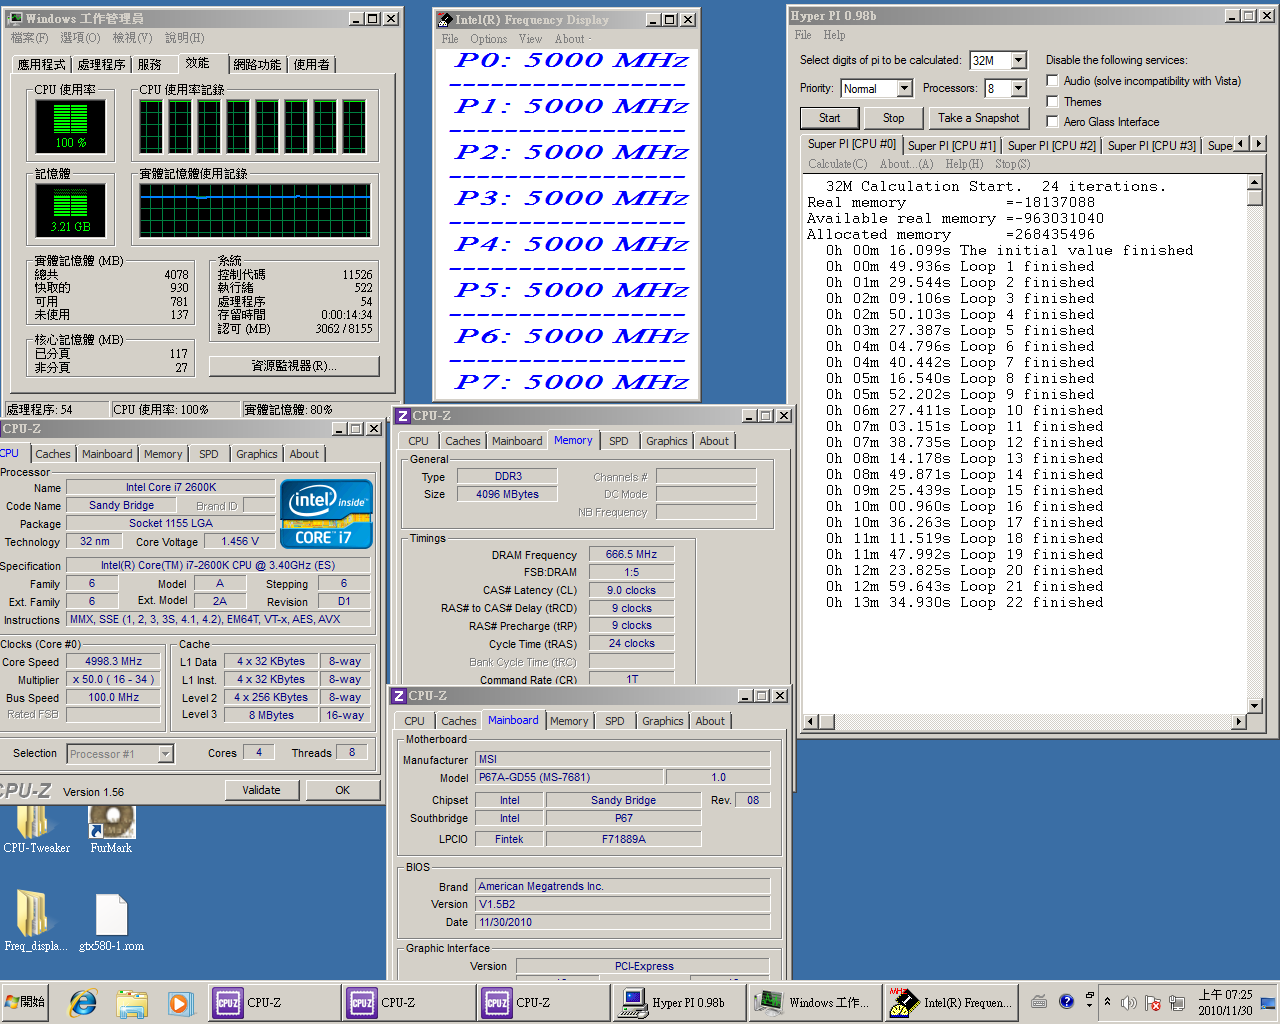This screenshot has height=1024, width=1280.
Task: Click the keyboard input tray icon
Action: pyautogui.click(x=1039, y=1001)
